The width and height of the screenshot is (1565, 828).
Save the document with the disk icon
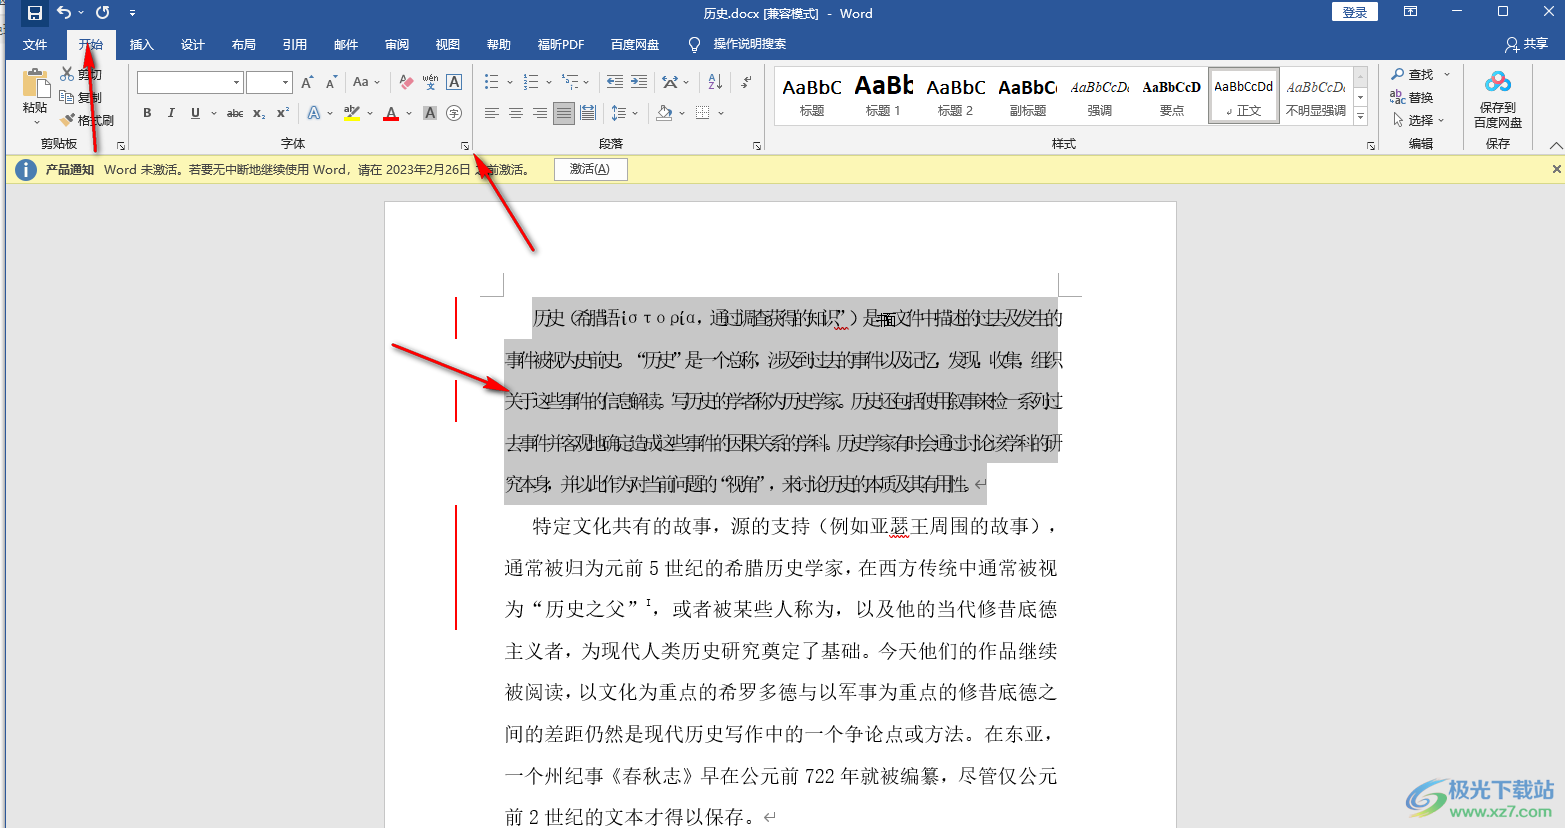pyautogui.click(x=35, y=13)
